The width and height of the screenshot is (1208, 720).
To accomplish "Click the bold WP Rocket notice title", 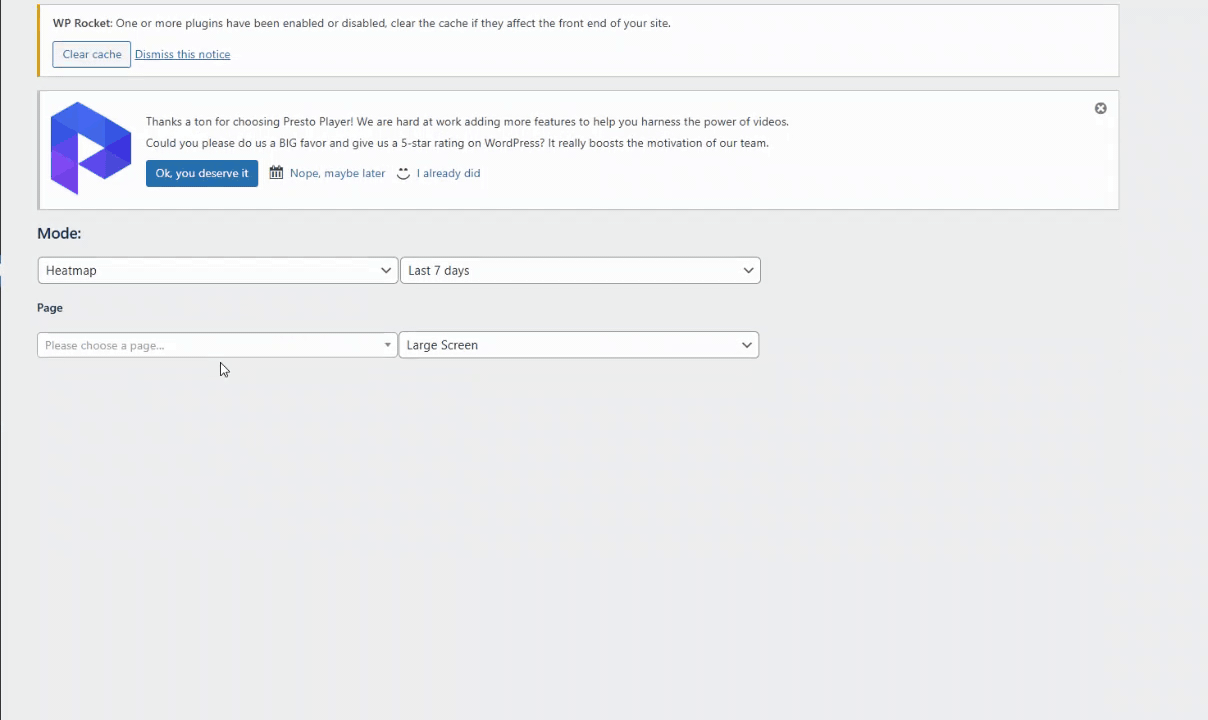I will click(82, 23).
